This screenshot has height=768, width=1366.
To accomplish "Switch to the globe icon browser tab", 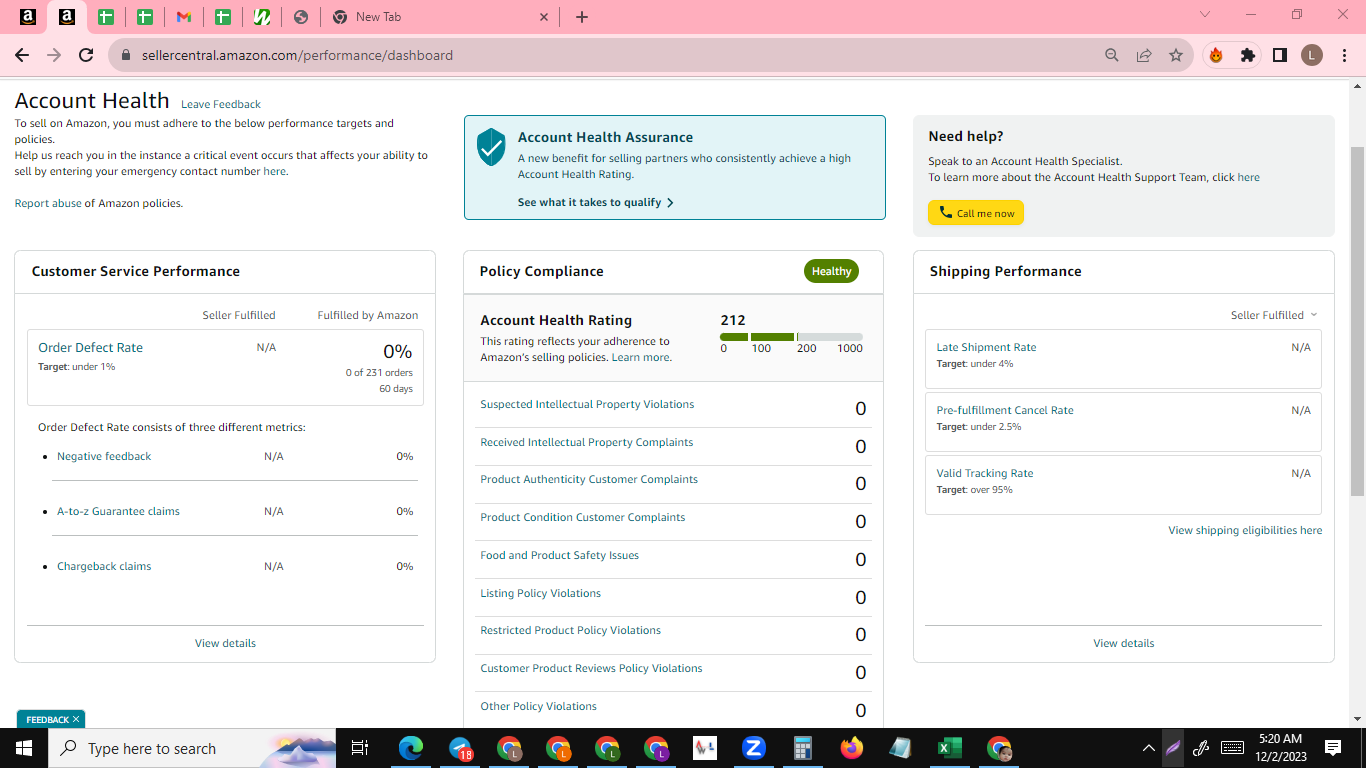I will click(301, 17).
